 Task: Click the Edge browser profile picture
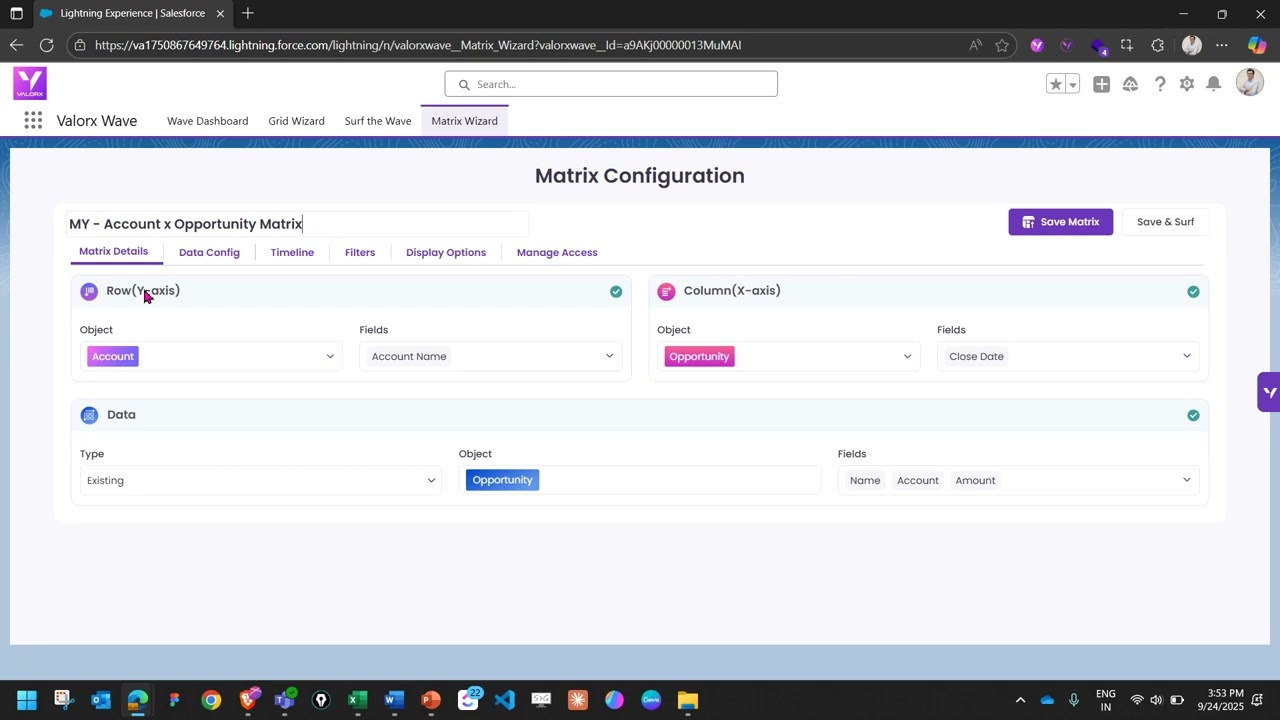(x=1191, y=45)
